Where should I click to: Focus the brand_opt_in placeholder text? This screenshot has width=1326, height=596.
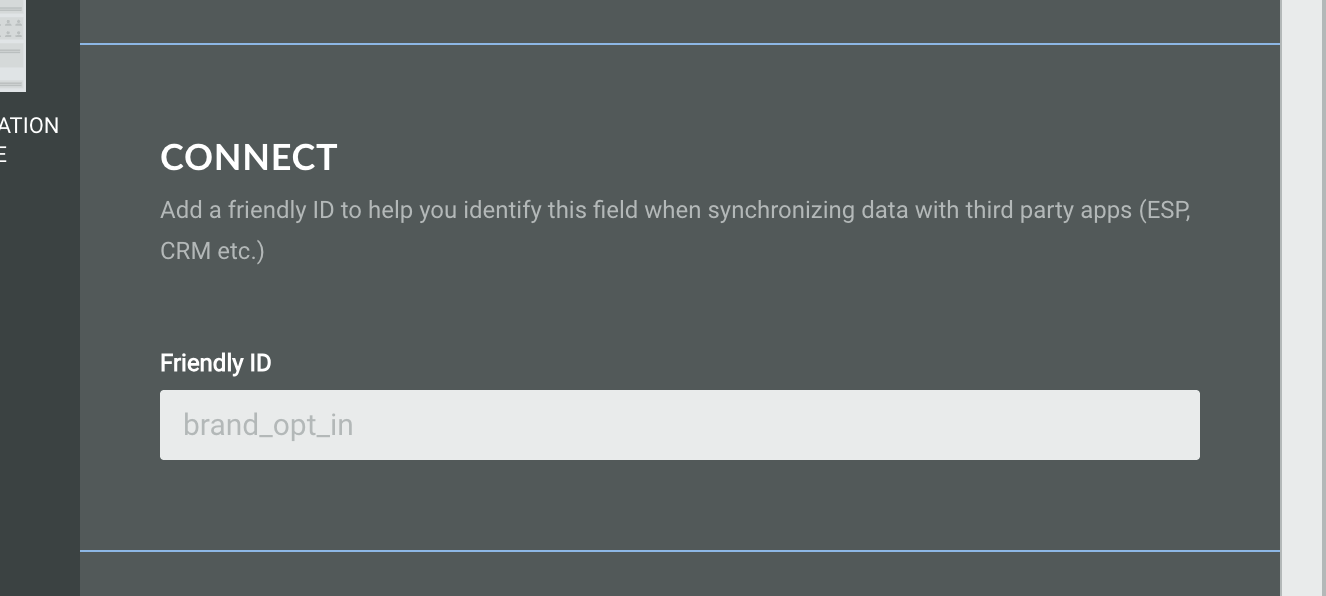point(268,426)
